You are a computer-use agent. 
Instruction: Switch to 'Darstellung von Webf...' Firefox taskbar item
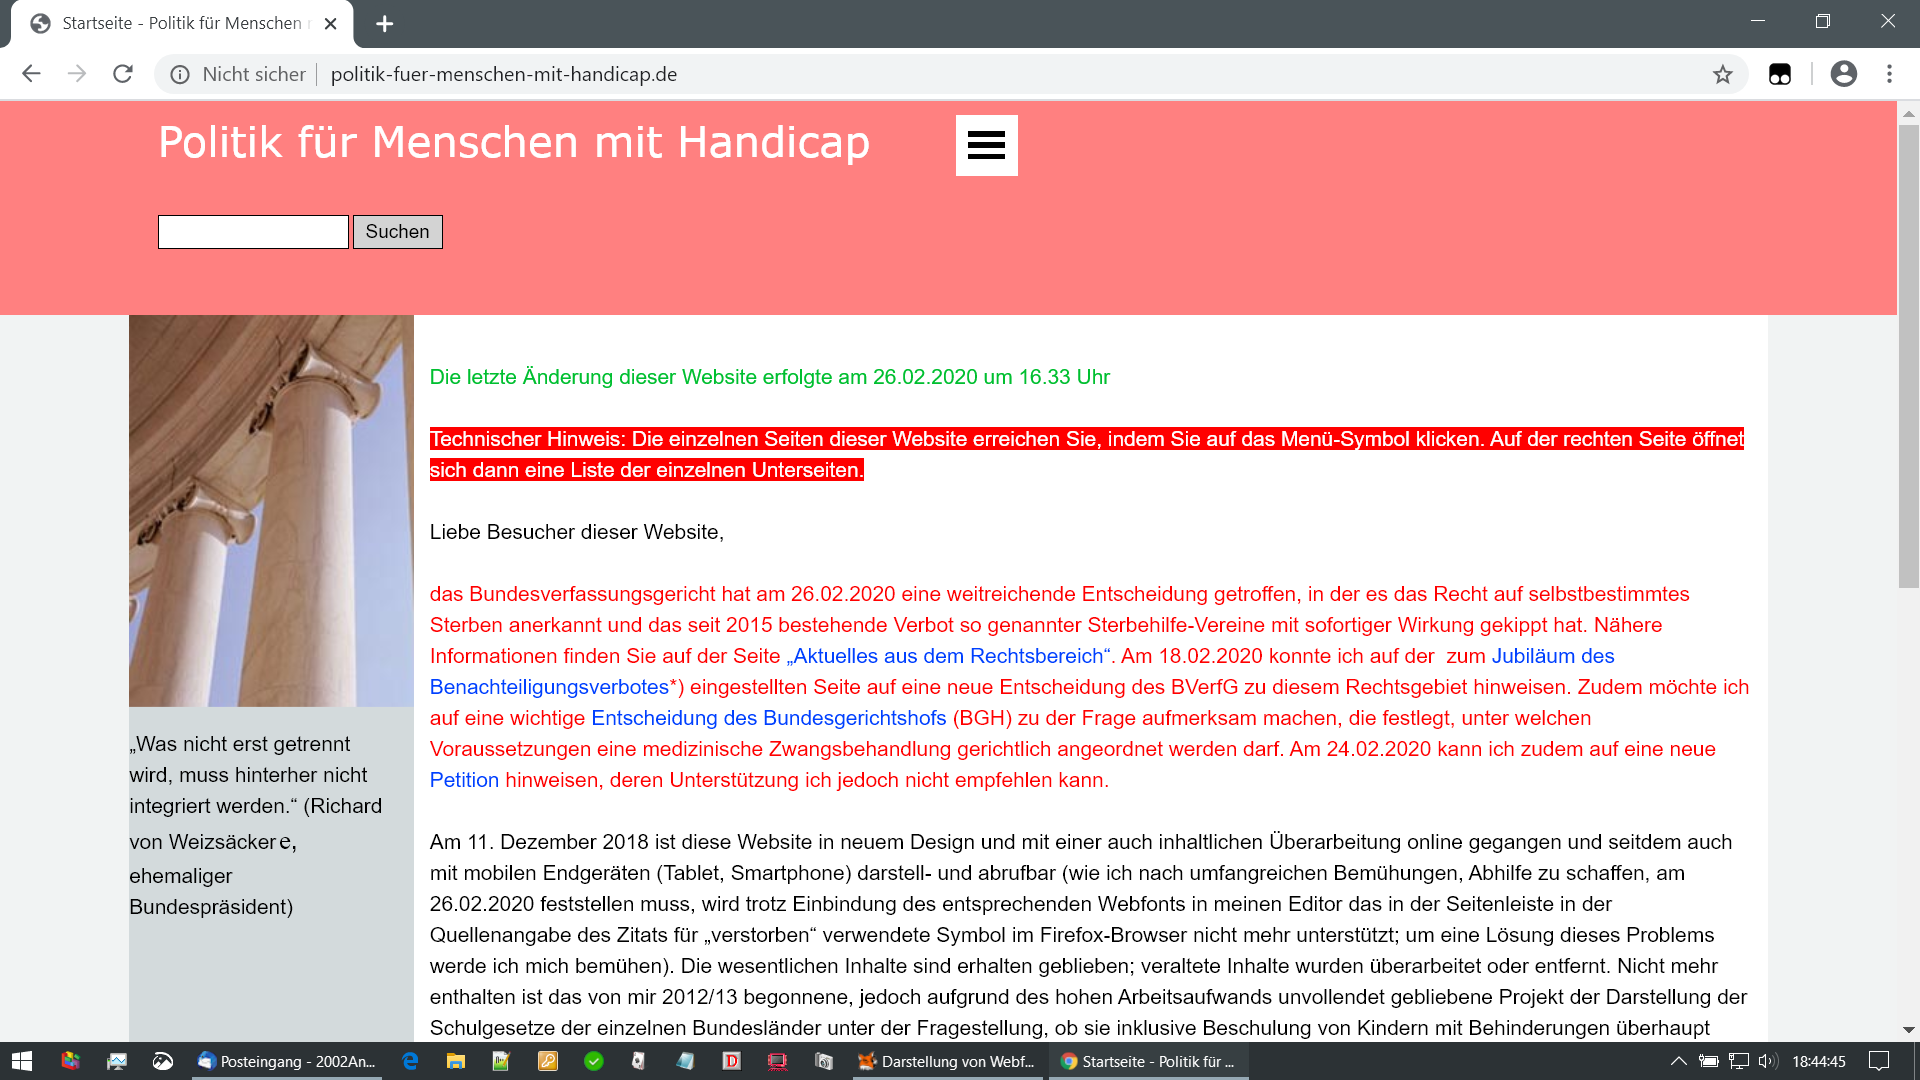[x=946, y=1061]
